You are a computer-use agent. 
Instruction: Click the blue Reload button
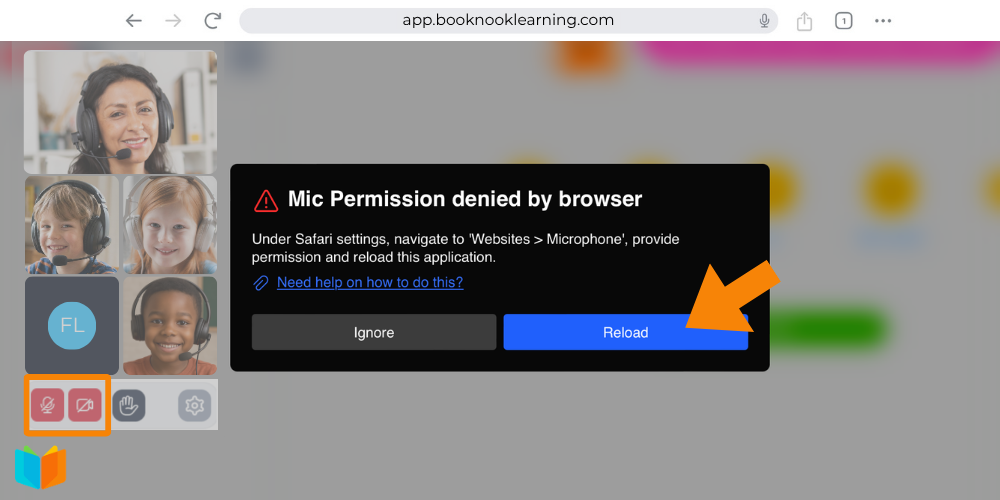click(626, 332)
